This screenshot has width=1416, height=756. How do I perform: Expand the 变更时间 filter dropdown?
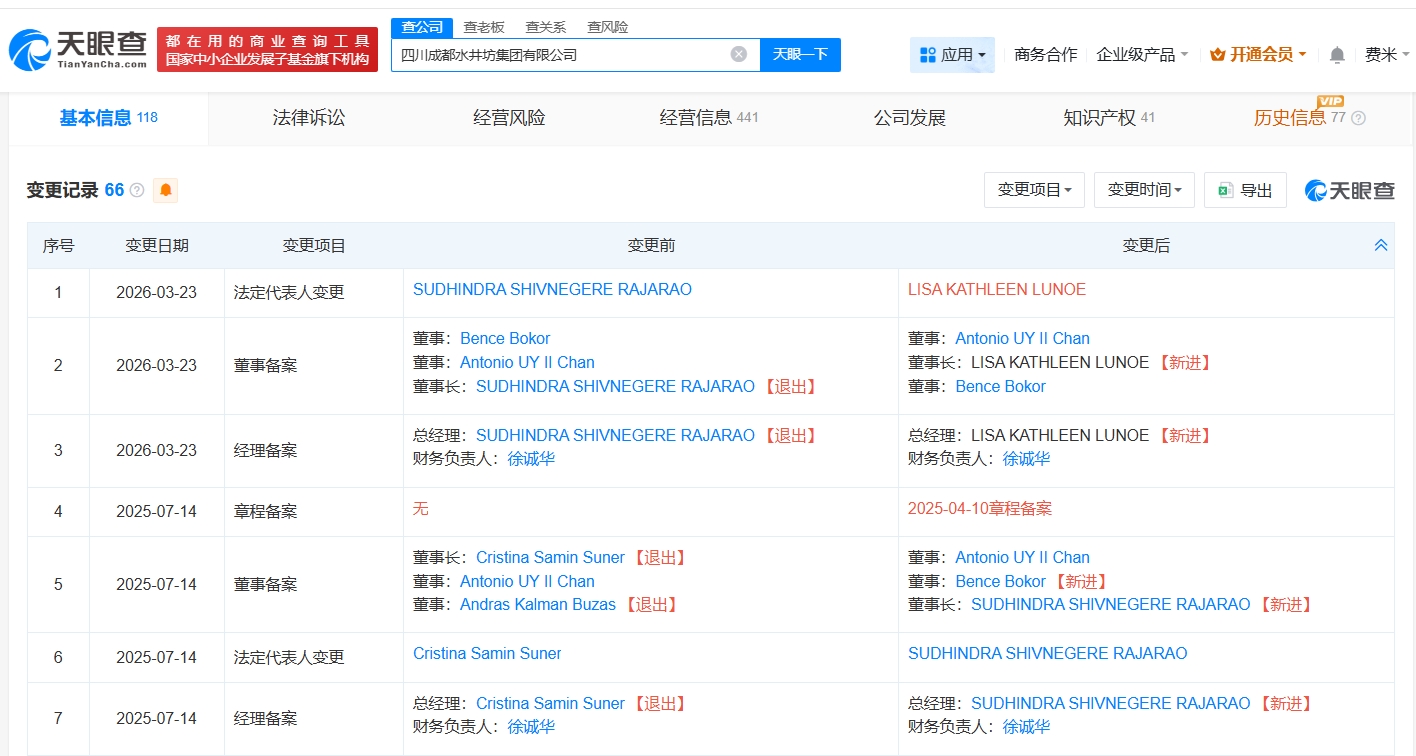(x=1144, y=190)
